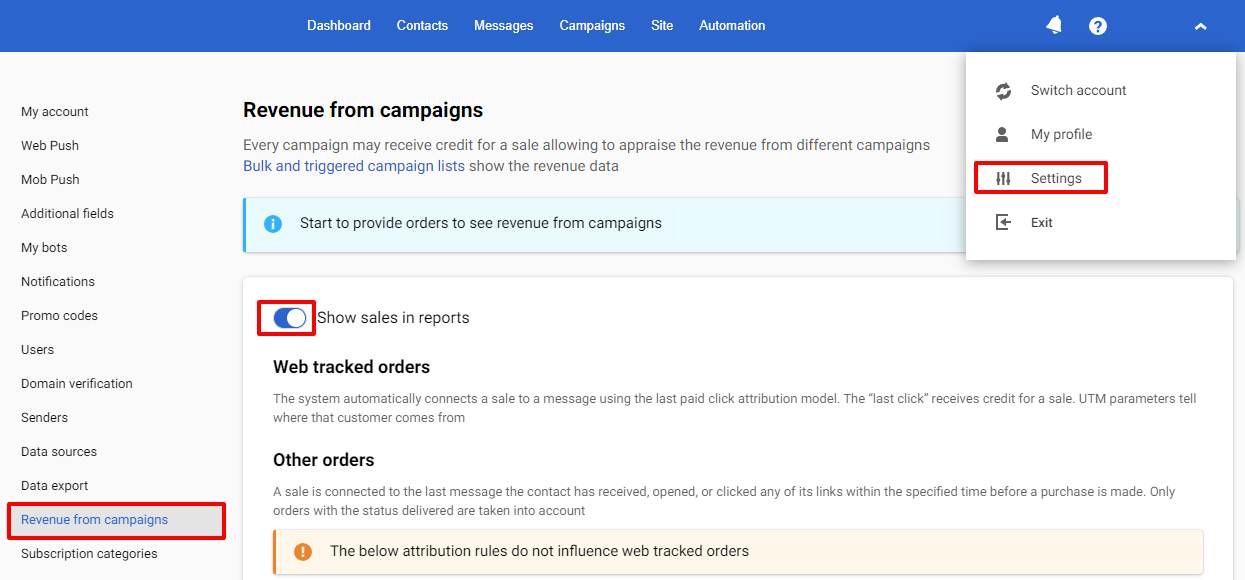Click the orange warning exclamation icon
Viewport: 1245px width, 580px height.
pos(303,551)
